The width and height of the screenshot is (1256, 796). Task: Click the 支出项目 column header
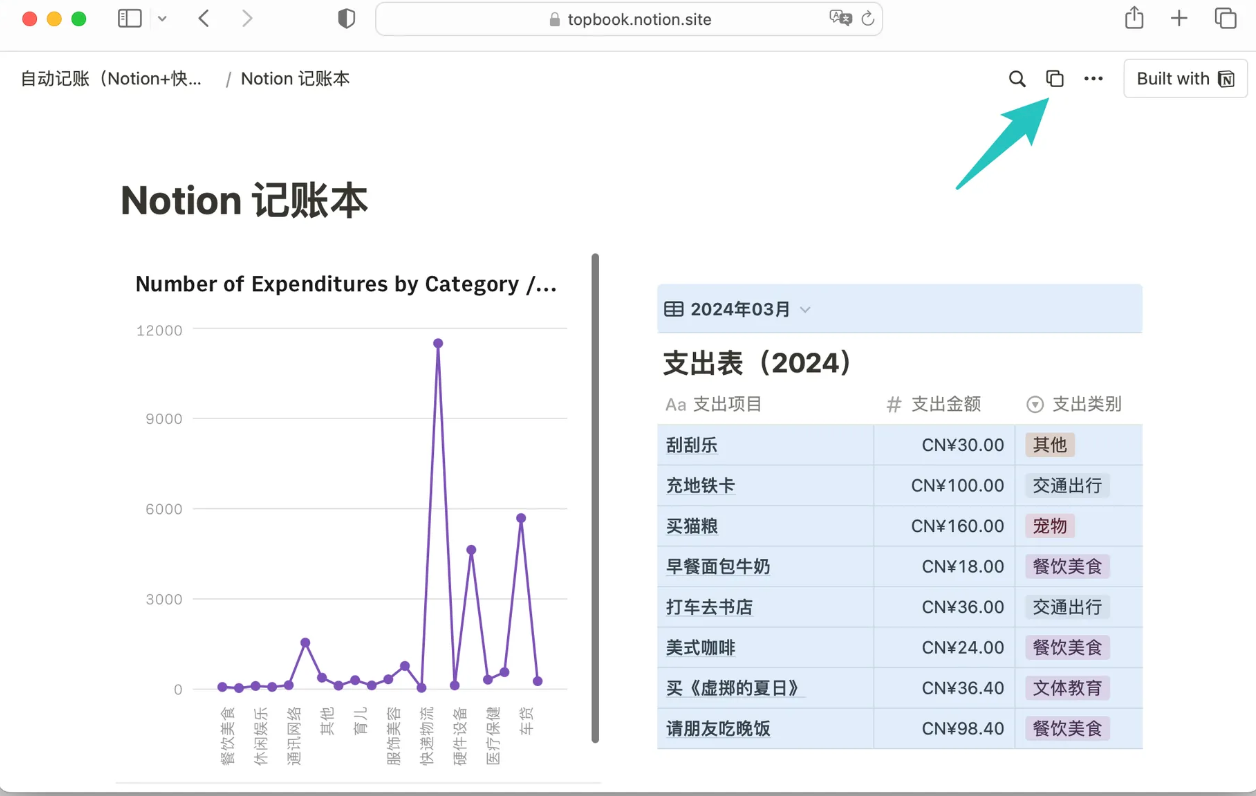pos(714,404)
